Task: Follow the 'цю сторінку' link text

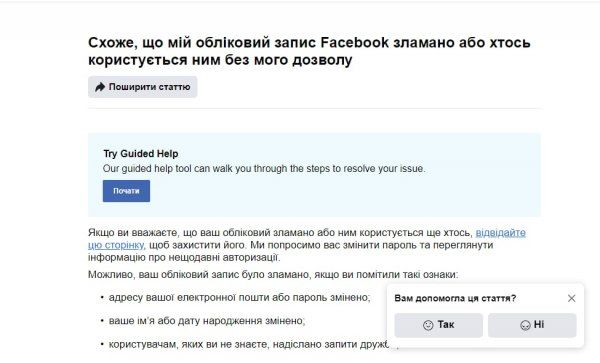Action: pos(116,245)
